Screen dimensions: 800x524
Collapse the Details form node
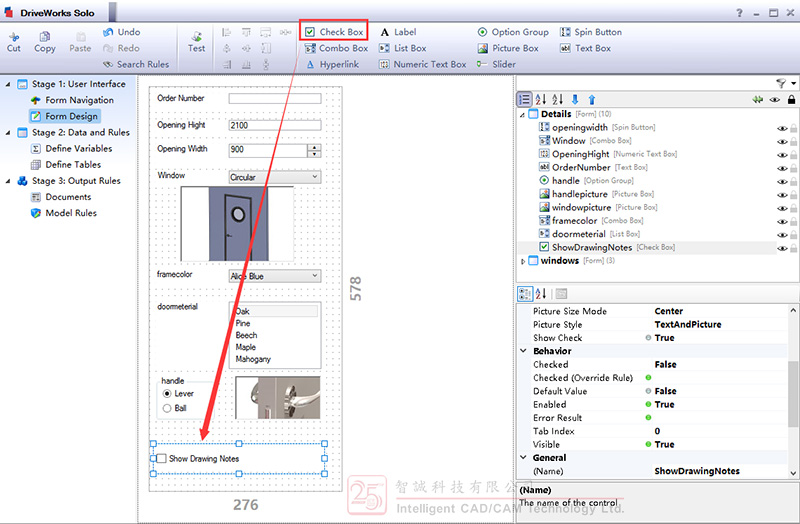click(522, 115)
